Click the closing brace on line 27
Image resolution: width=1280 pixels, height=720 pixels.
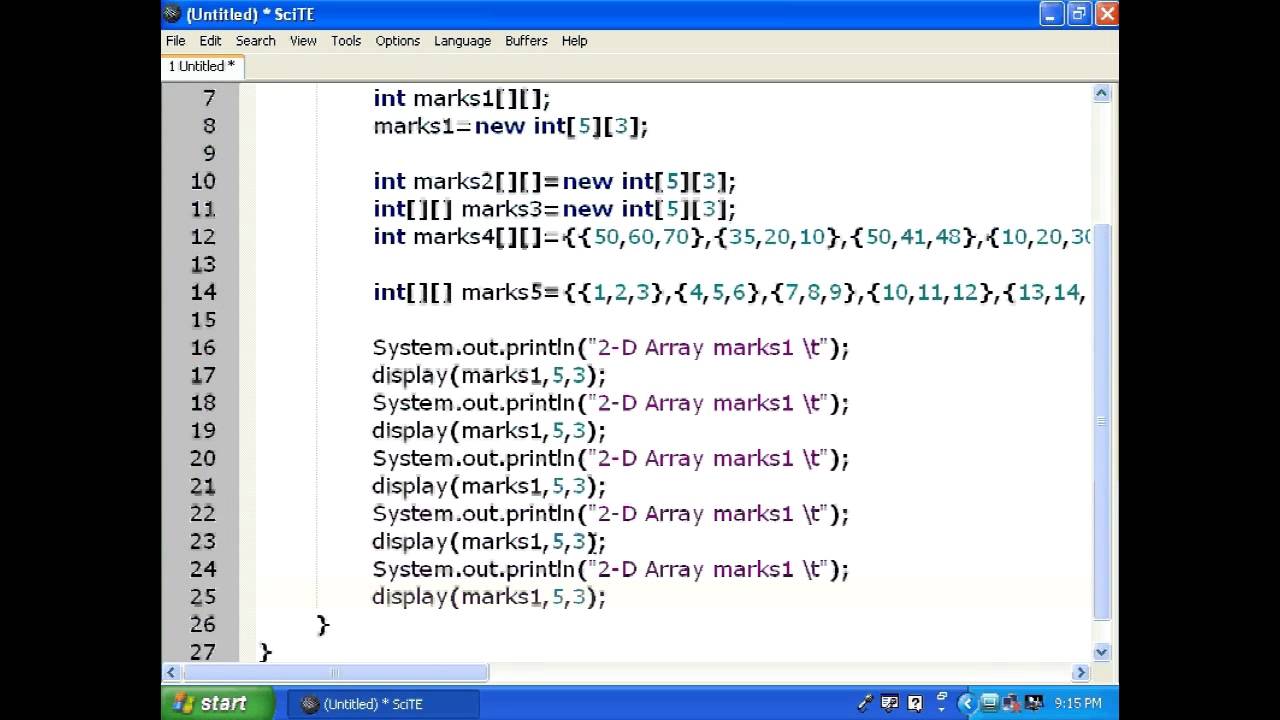[x=265, y=652]
